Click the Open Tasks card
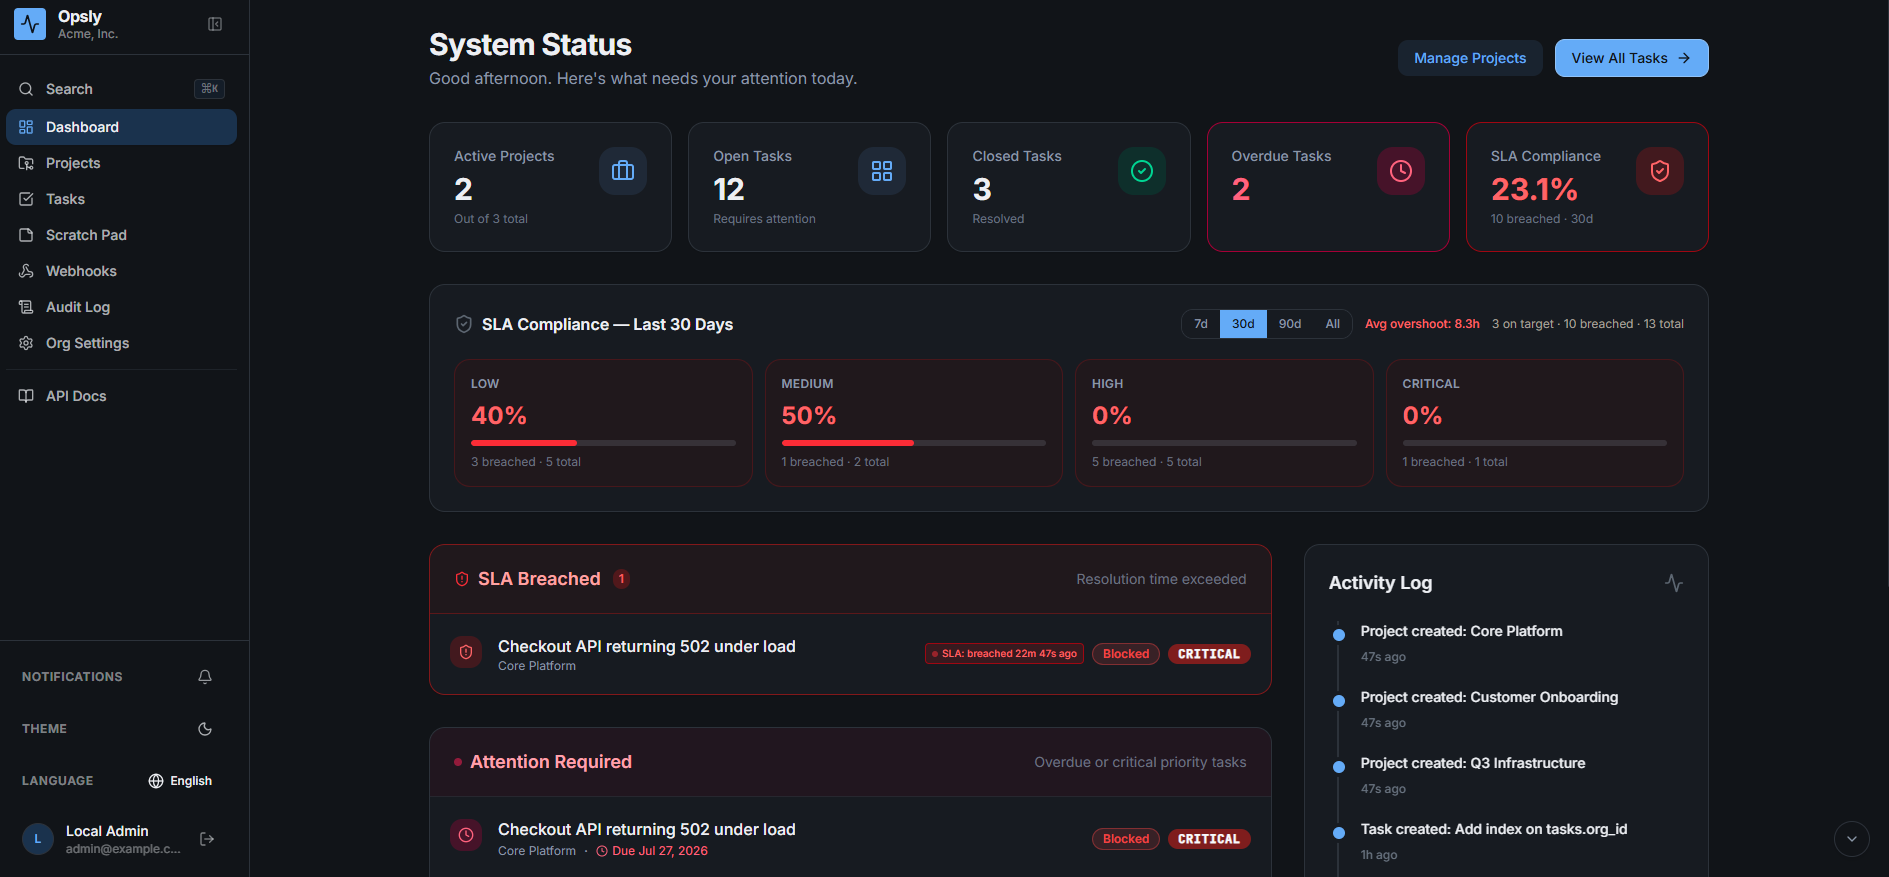 click(809, 187)
